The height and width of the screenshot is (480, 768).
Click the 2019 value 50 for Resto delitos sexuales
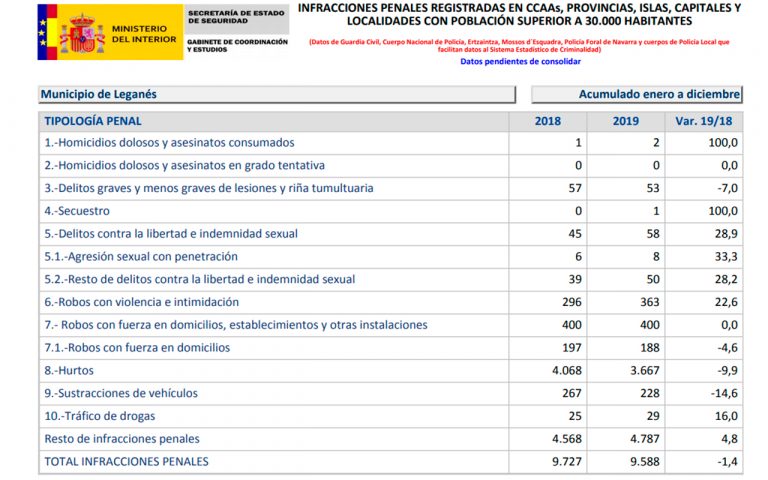653,279
